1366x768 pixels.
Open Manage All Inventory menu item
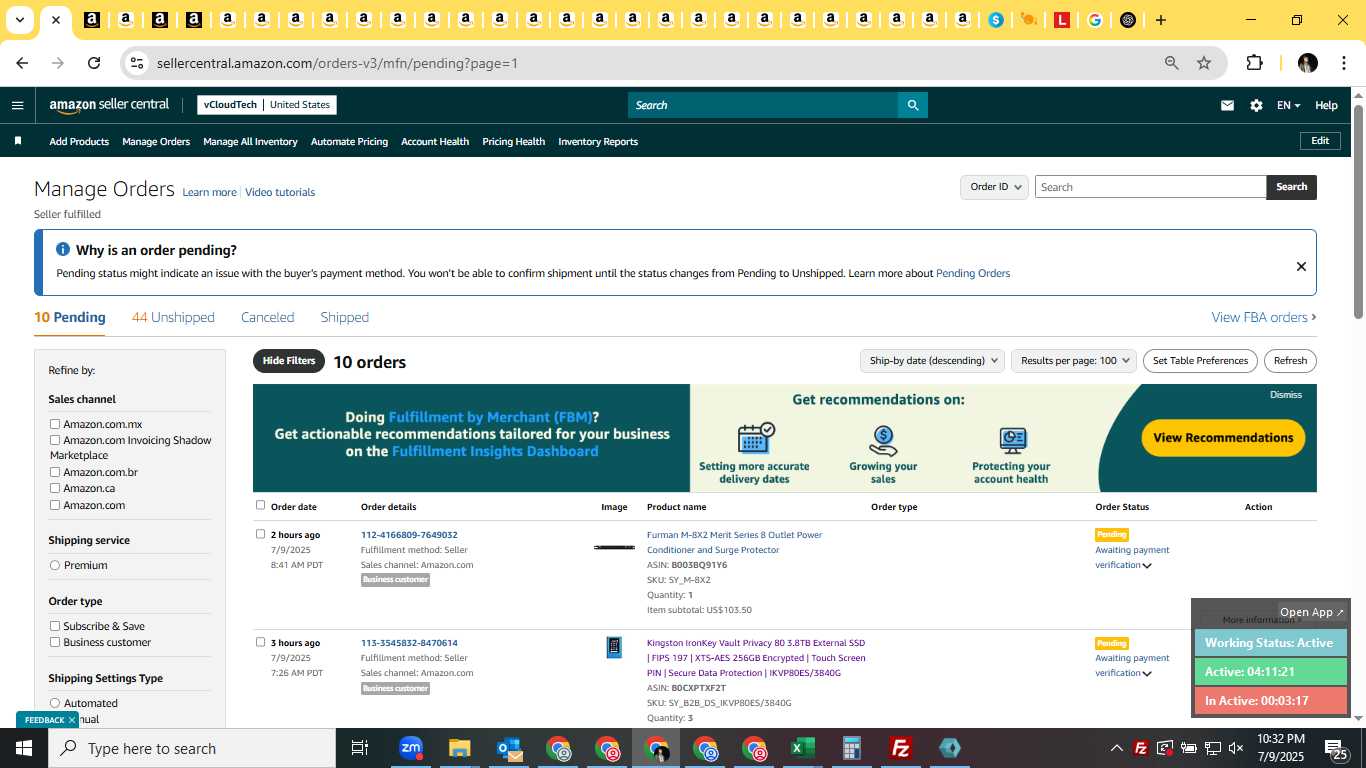point(250,141)
